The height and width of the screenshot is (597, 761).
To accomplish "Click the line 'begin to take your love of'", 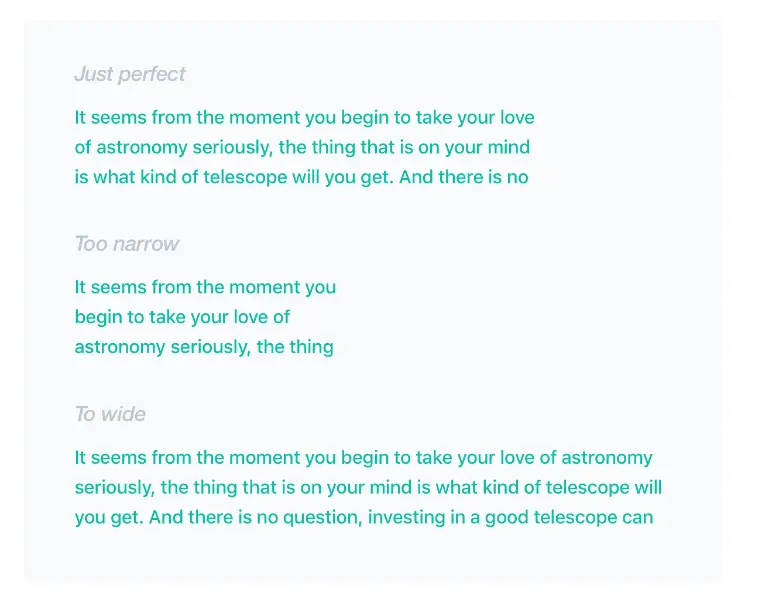I will coord(182,317).
